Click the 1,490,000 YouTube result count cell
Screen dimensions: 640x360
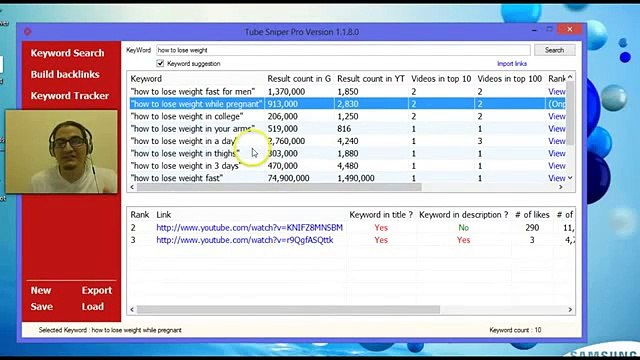pyautogui.click(x=356, y=178)
